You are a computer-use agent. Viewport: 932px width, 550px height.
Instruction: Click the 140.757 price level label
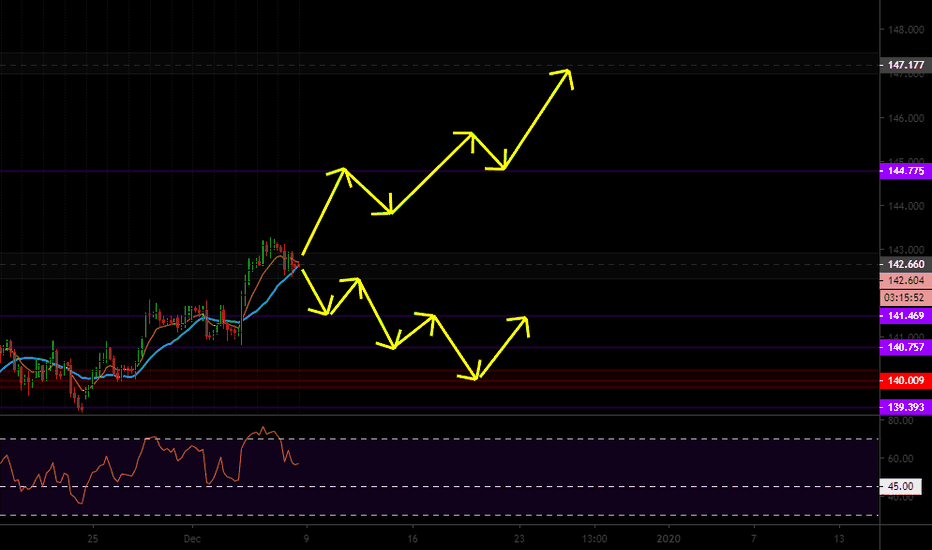pyautogui.click(x=904, y=348)
